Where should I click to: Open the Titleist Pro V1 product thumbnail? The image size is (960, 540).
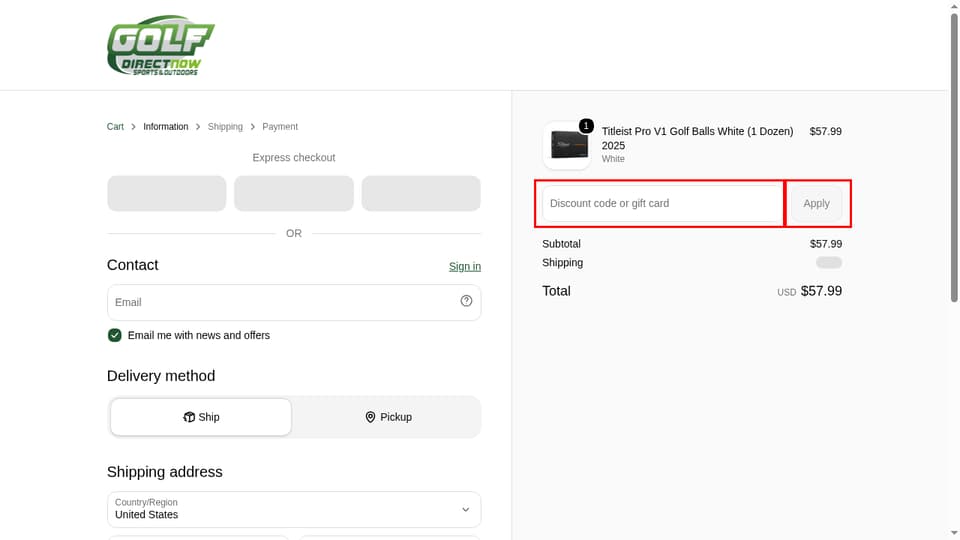[566, 146]
